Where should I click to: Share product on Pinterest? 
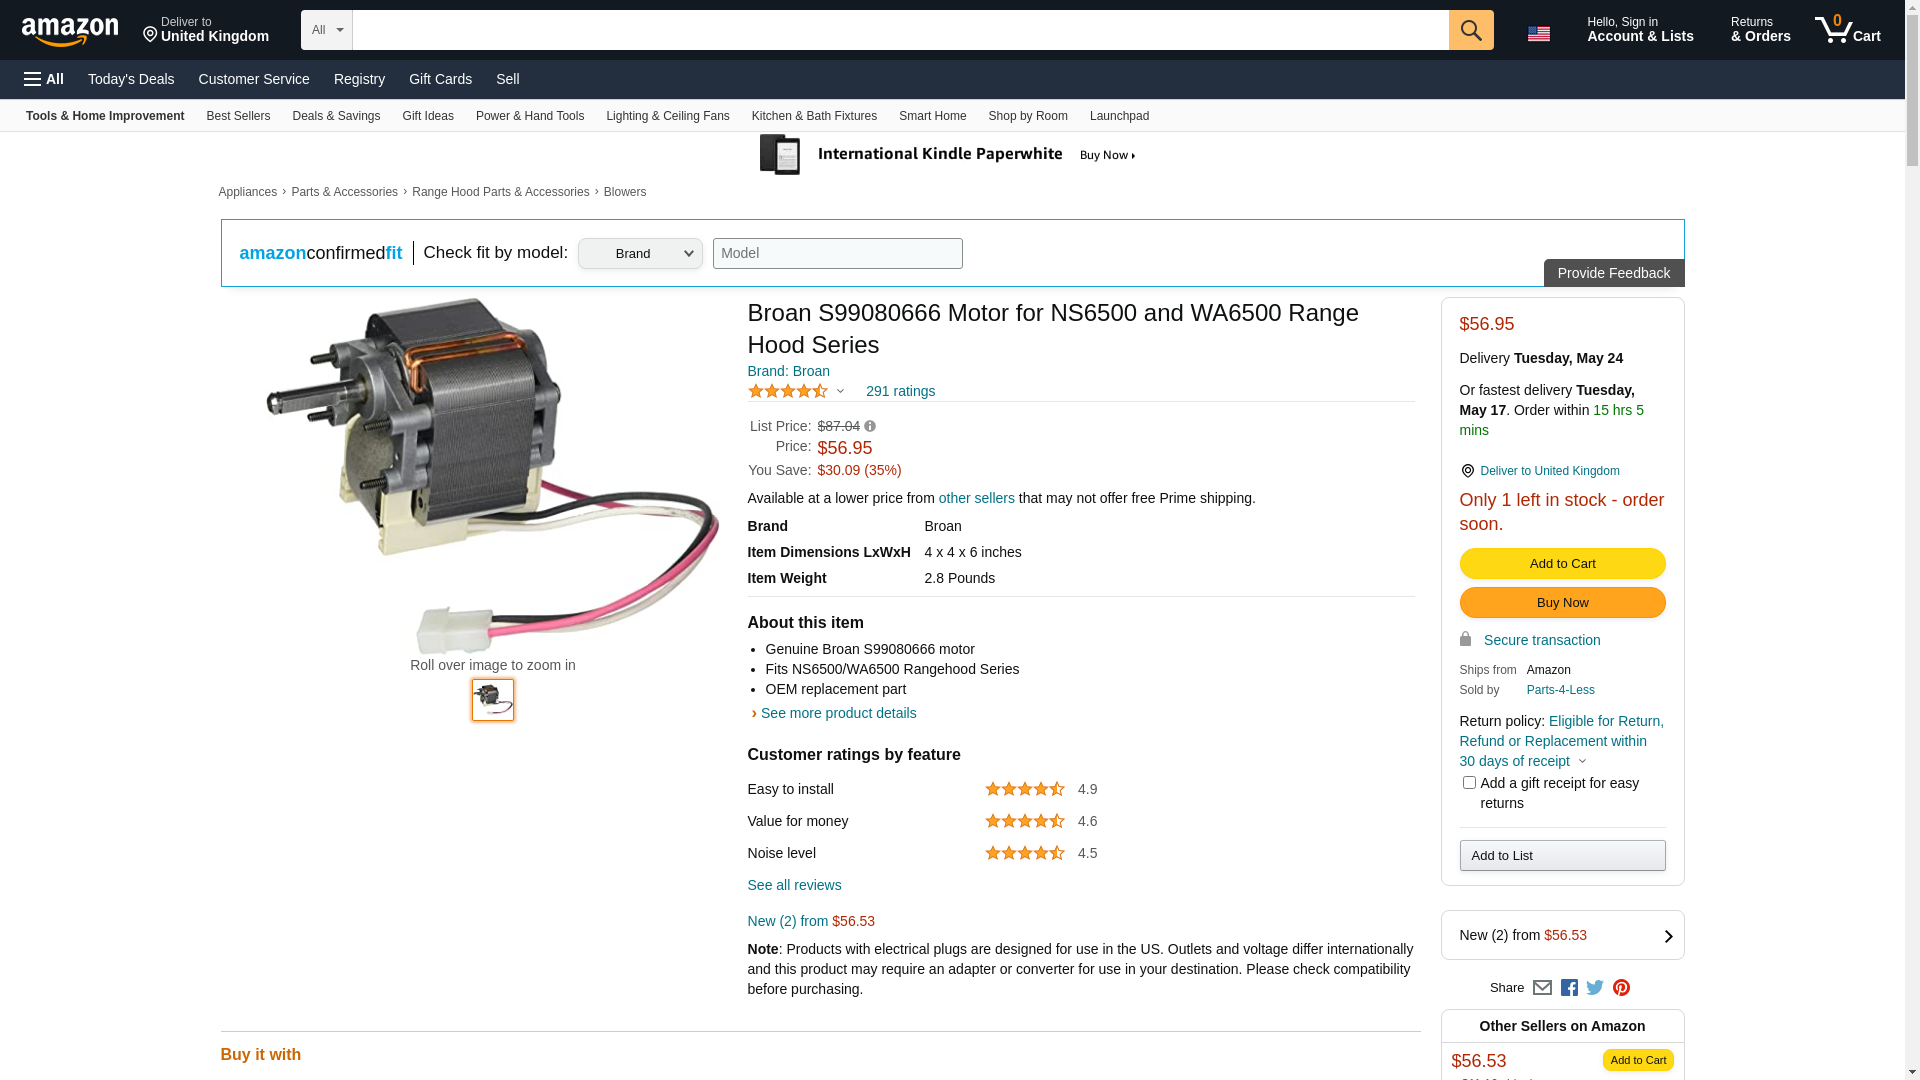tap(1621, 988)
